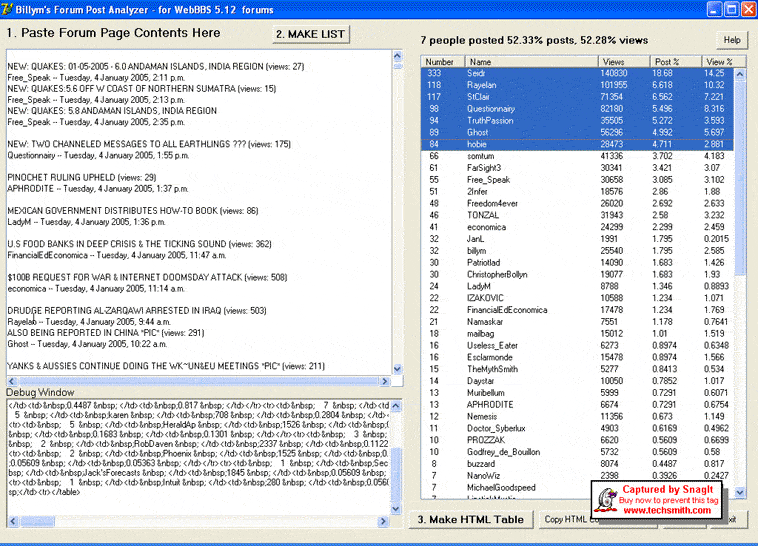Click the Debug Window scroll down arrow

(396, 509)
